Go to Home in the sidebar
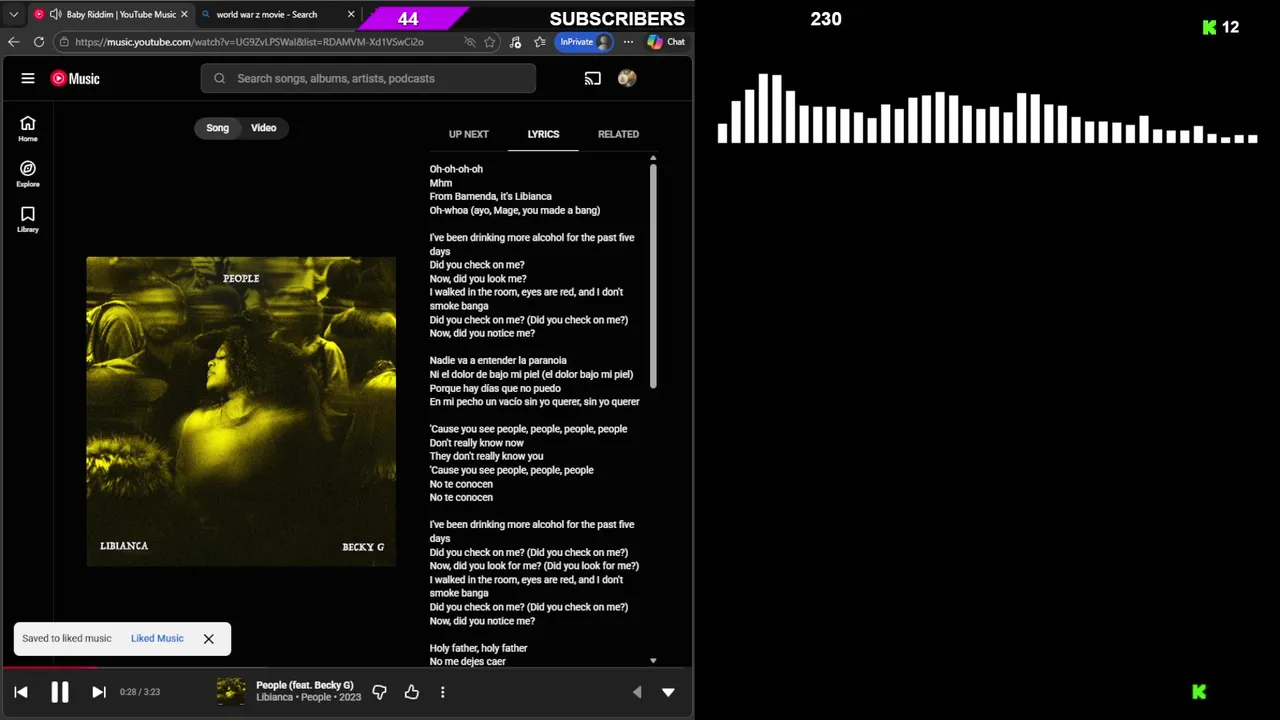This screenshot has width=1280, height=720. (x=28, y=128)
